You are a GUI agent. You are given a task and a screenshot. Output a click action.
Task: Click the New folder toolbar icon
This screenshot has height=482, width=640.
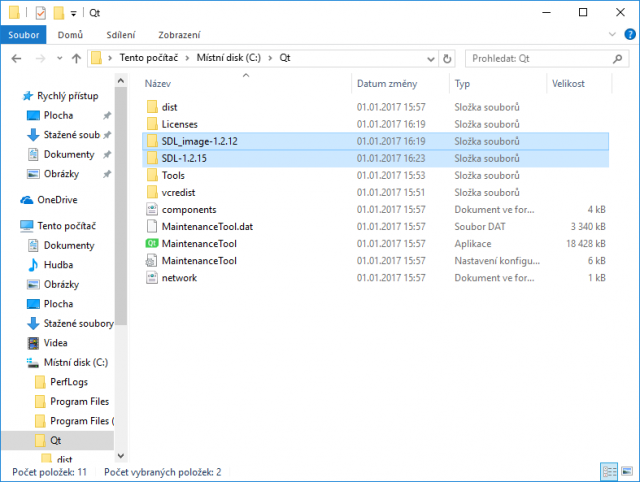[x=59, y=13]
